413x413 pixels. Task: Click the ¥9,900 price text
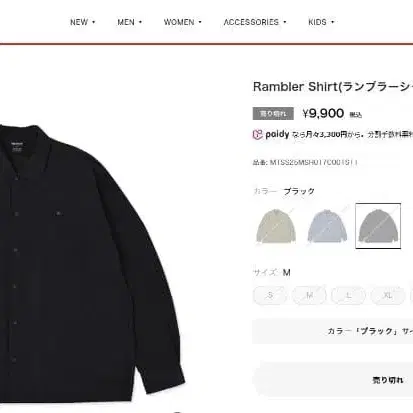[x=323, y=114]
